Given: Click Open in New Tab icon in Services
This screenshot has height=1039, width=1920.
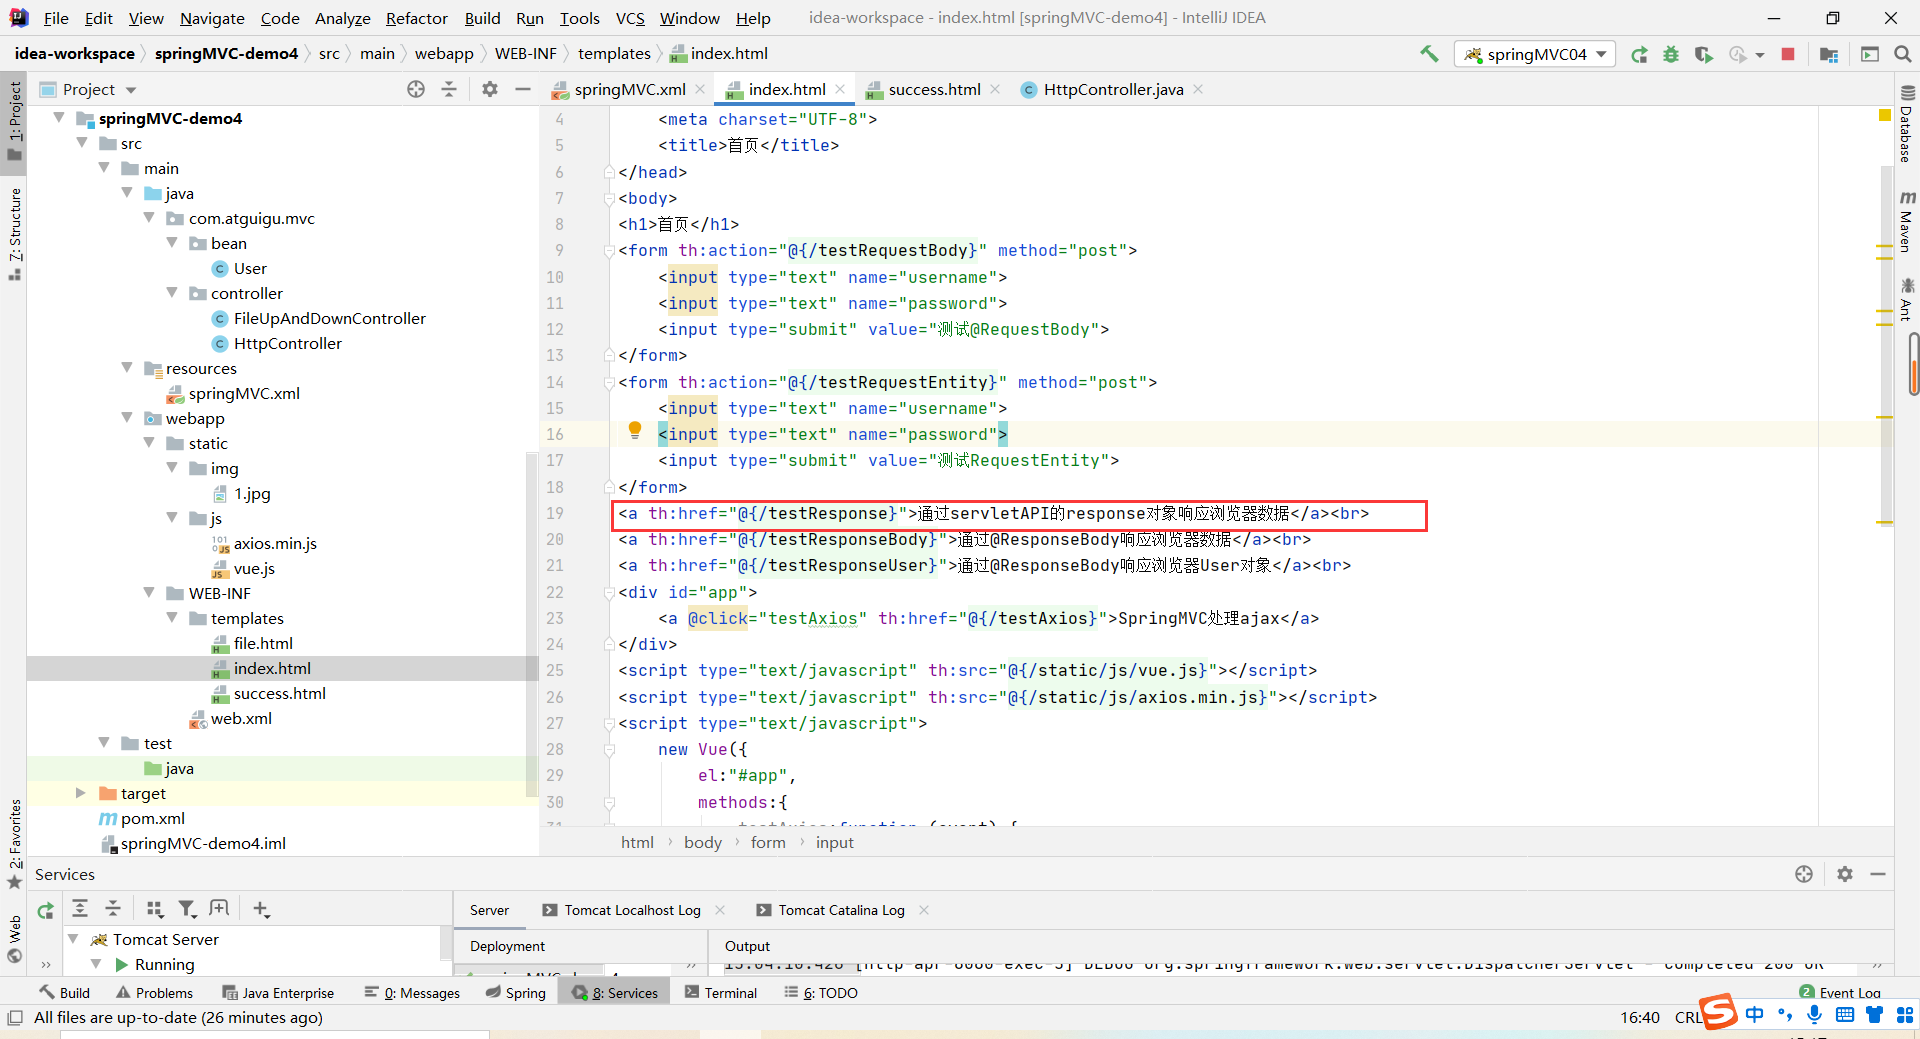Looking at the screenshot, I should click(x=219, y=908).
